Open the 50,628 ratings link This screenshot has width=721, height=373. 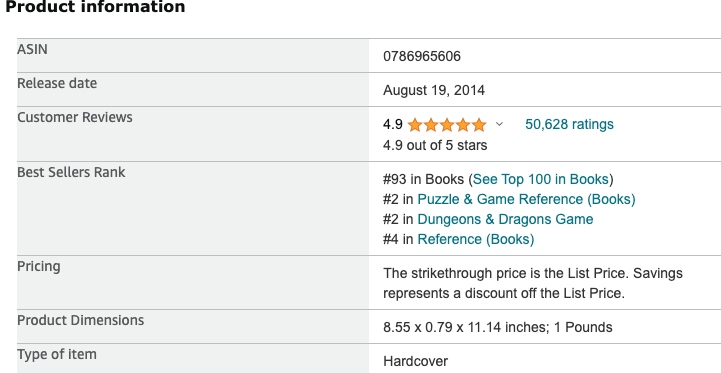click(x=569, y=124)
